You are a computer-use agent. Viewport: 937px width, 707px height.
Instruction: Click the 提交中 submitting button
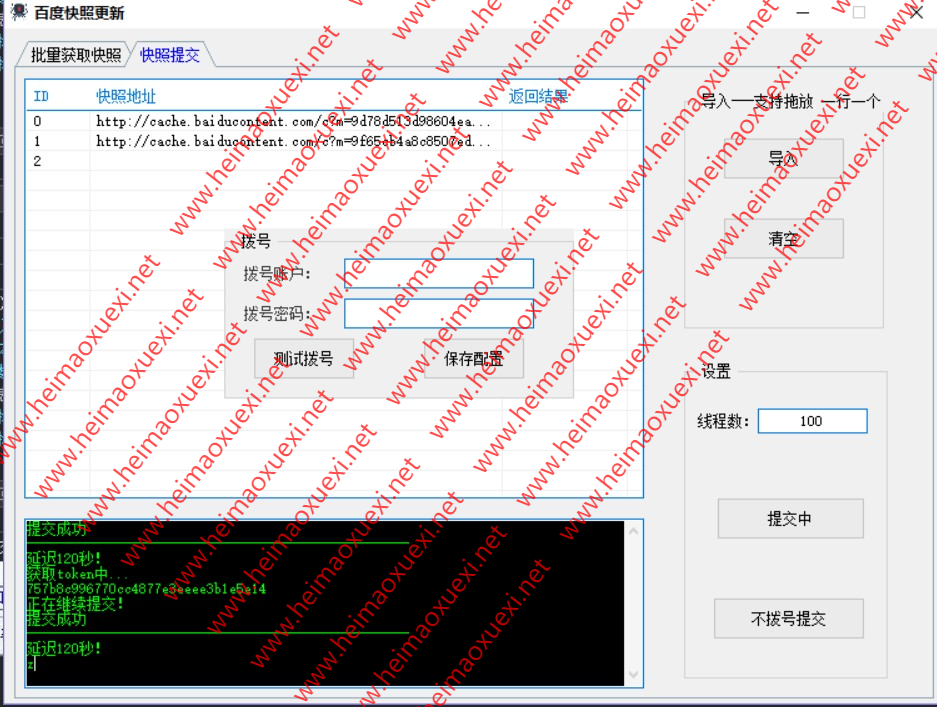click(x=789, y=518)
